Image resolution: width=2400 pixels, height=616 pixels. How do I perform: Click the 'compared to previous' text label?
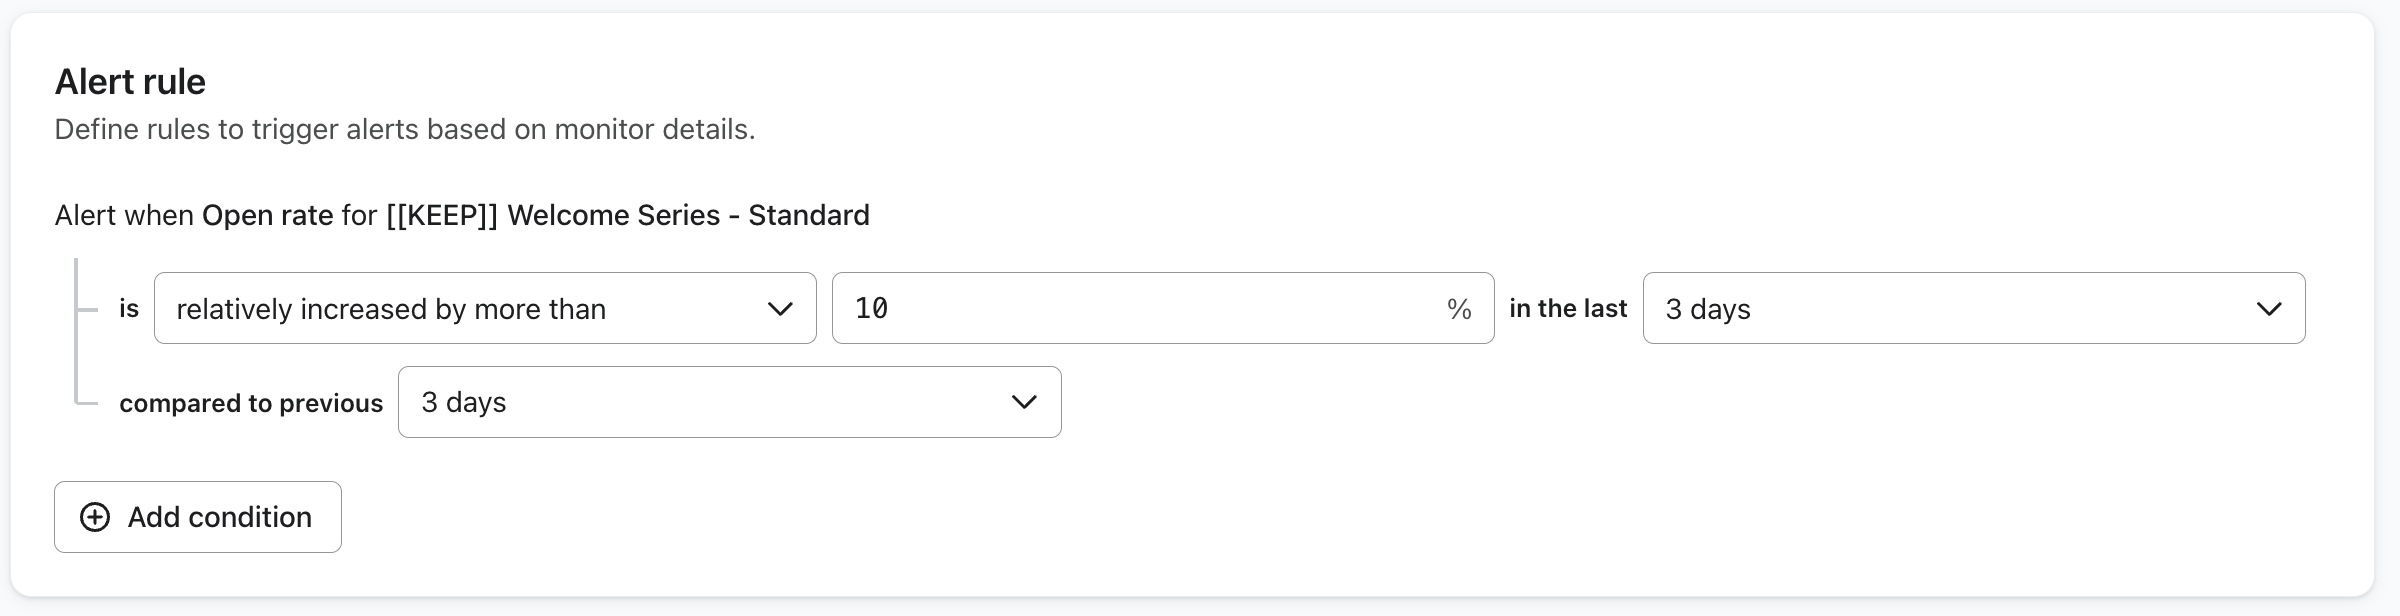coord(251,403)
